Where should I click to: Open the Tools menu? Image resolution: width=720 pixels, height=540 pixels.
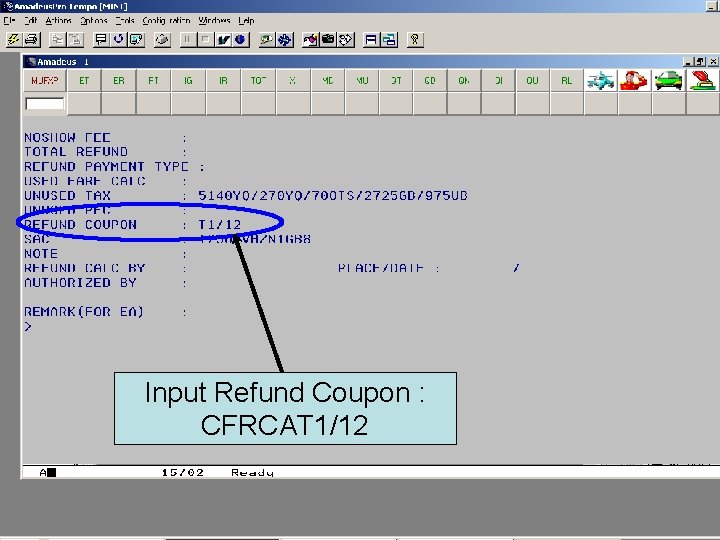[x=124, y=21]
